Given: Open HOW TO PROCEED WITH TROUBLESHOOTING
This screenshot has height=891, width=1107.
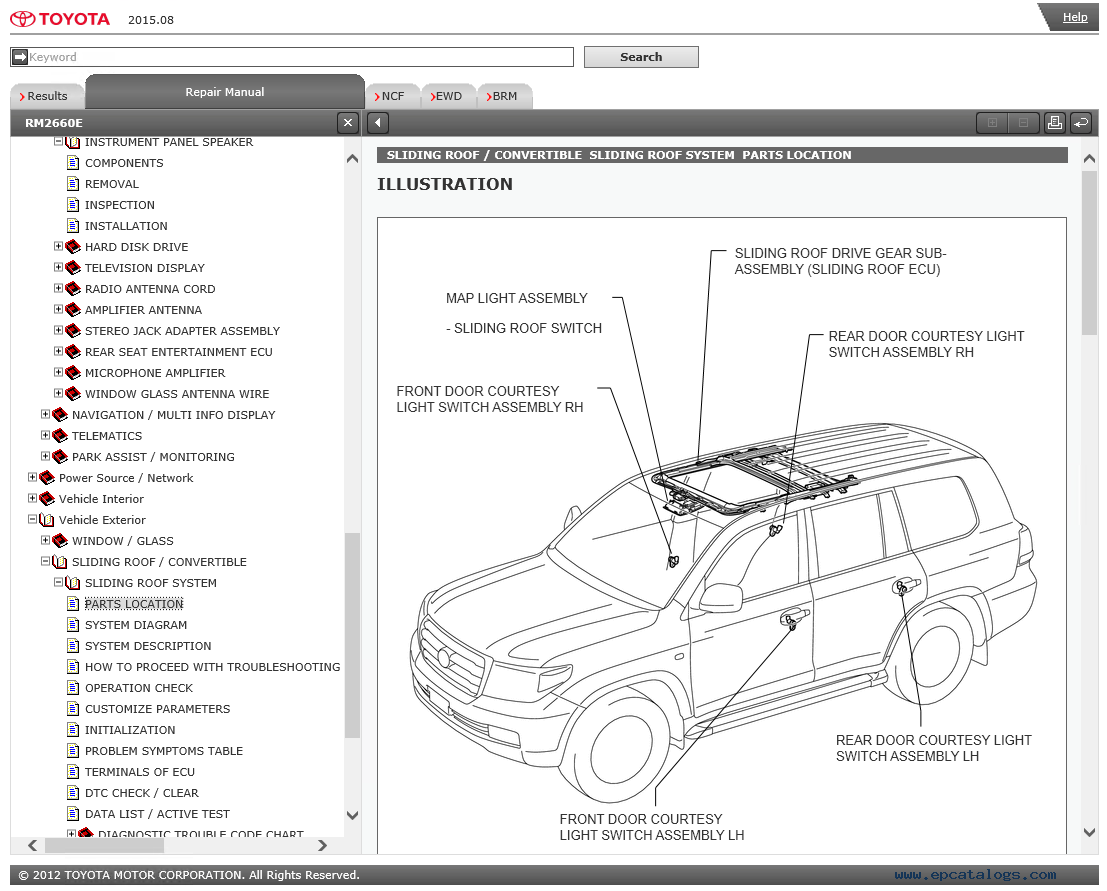Looking at the screenshot, I should 212,667.
